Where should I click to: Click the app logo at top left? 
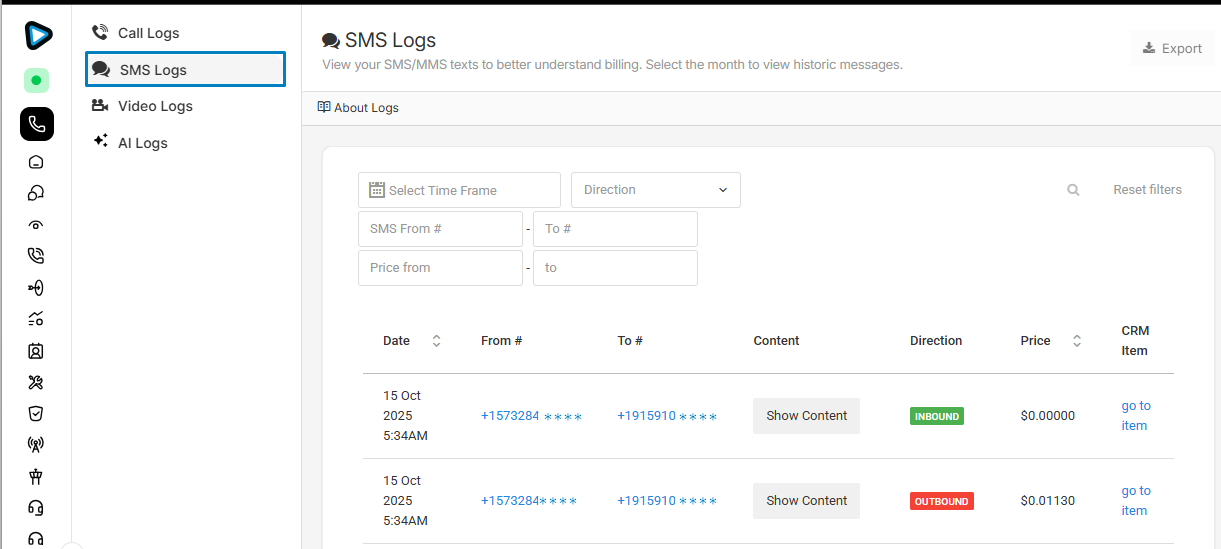[37, 35]
